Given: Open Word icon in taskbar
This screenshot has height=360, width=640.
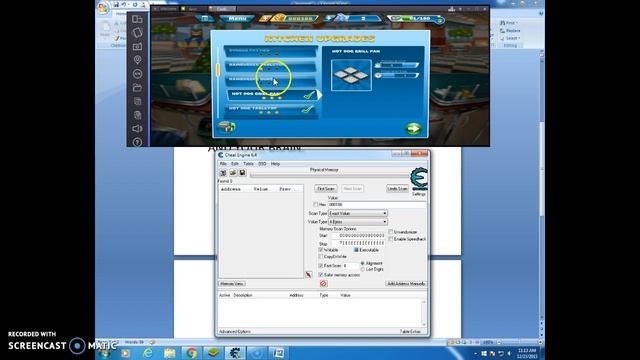Looking at the screenshot, I should [x=279, y=353].
